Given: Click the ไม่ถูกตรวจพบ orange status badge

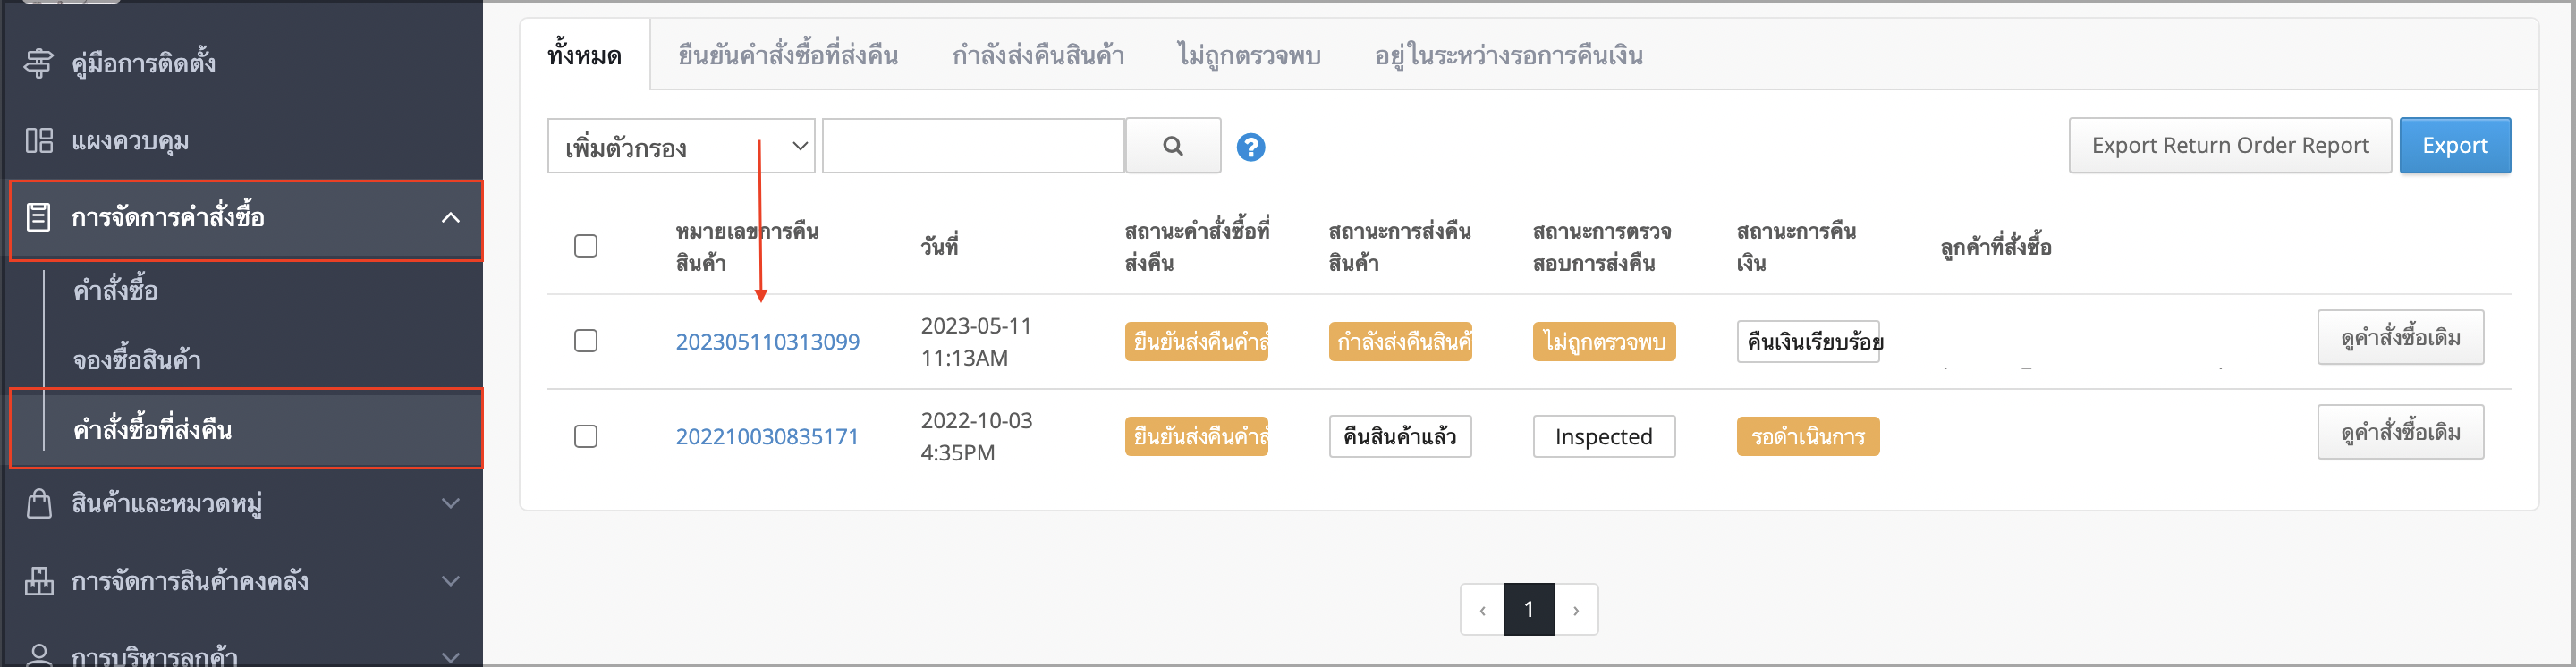Looking at the screenshot, I should (1604, 342).
